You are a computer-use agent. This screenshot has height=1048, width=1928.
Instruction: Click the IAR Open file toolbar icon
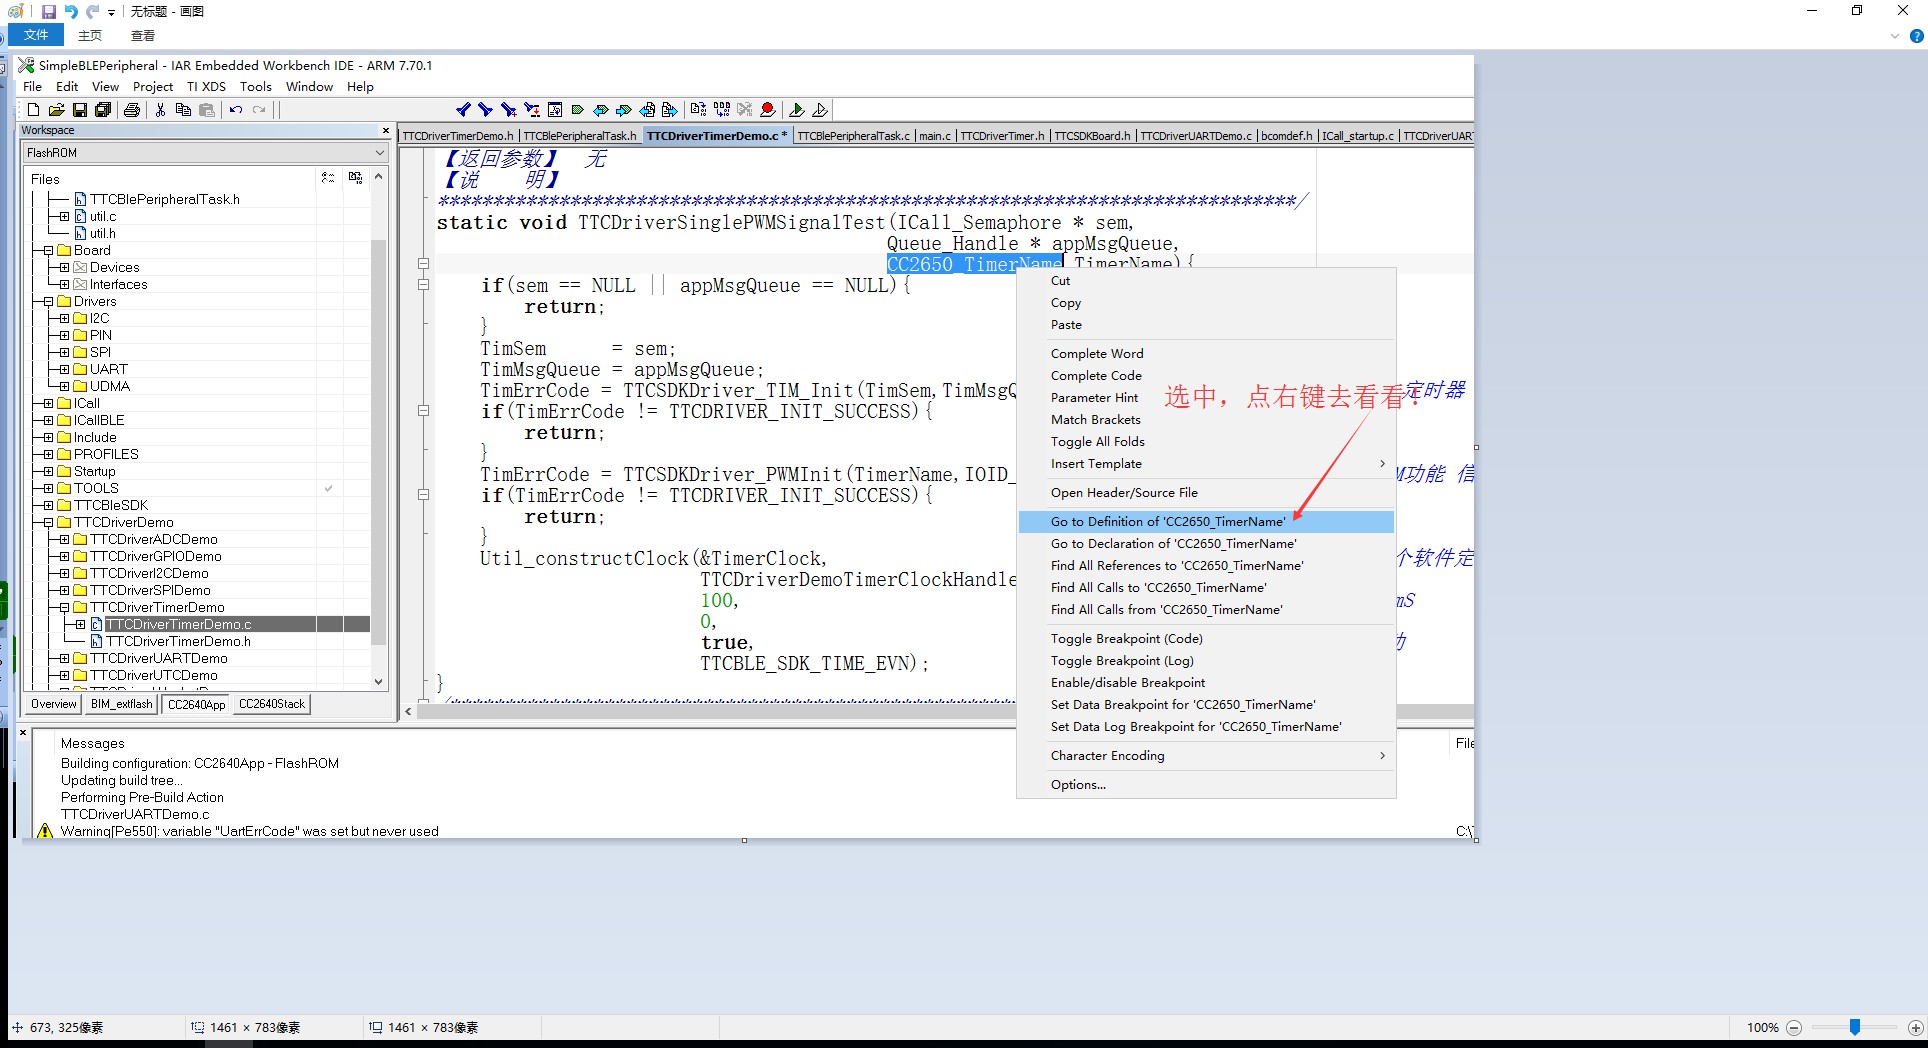(57, 110)
